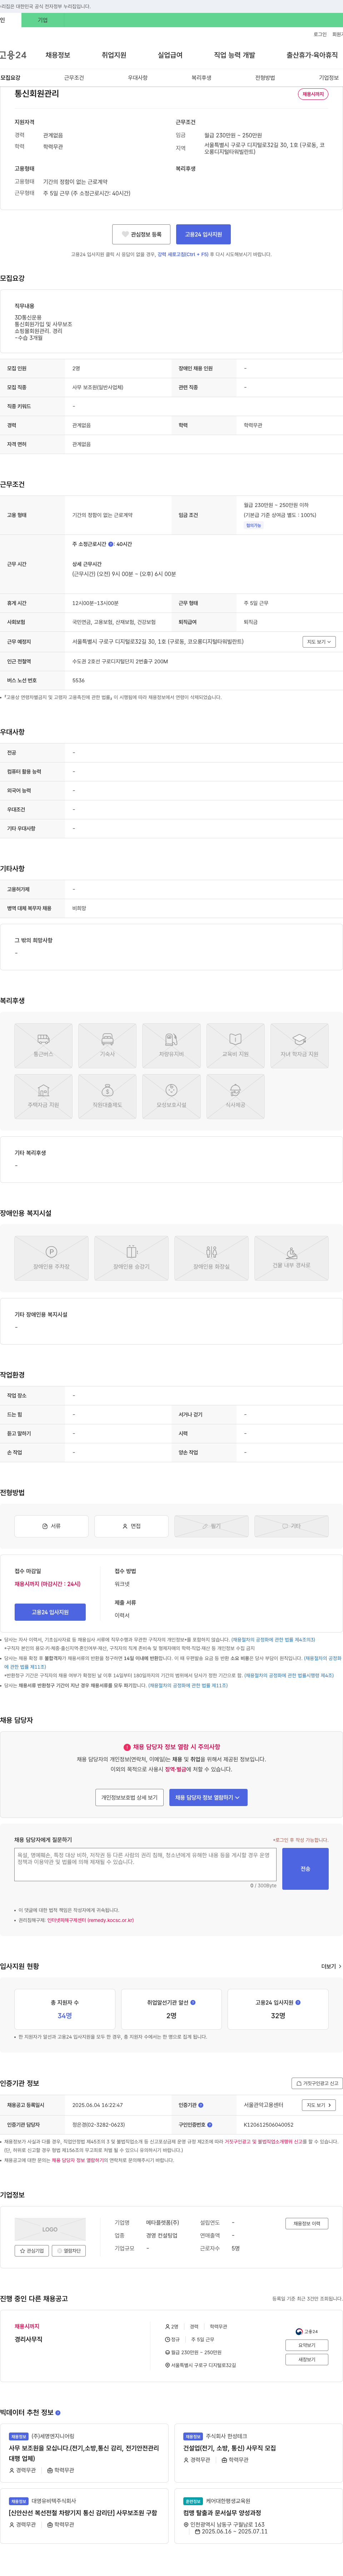
Task: Click the 직원대출제도 welfare icon
Action: tap(107, 1095)
